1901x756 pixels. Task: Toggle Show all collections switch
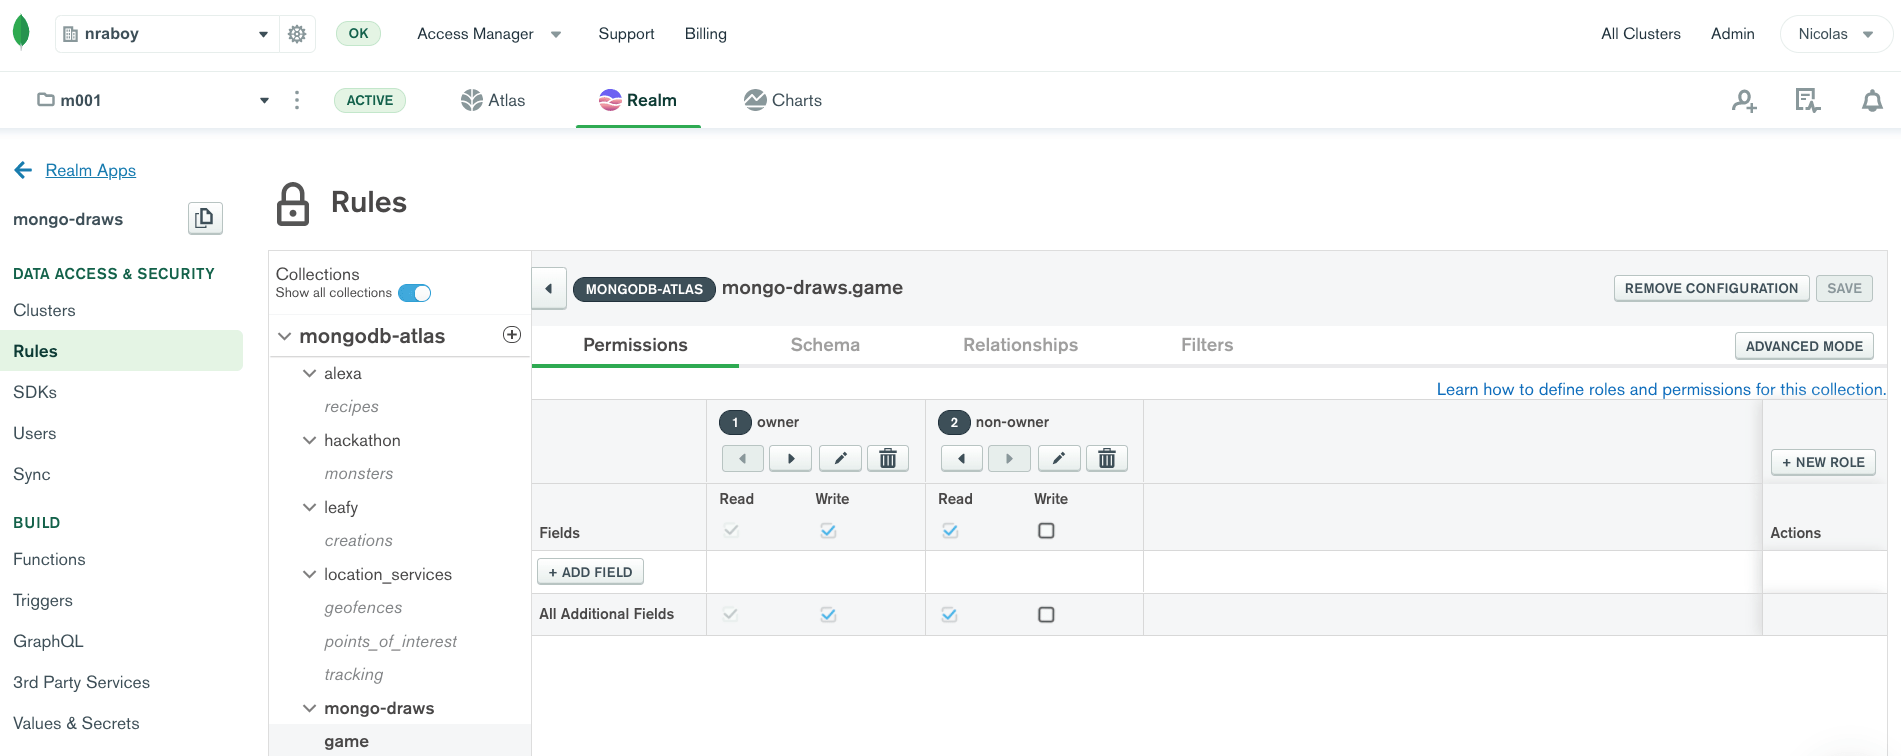coord(414,293)
